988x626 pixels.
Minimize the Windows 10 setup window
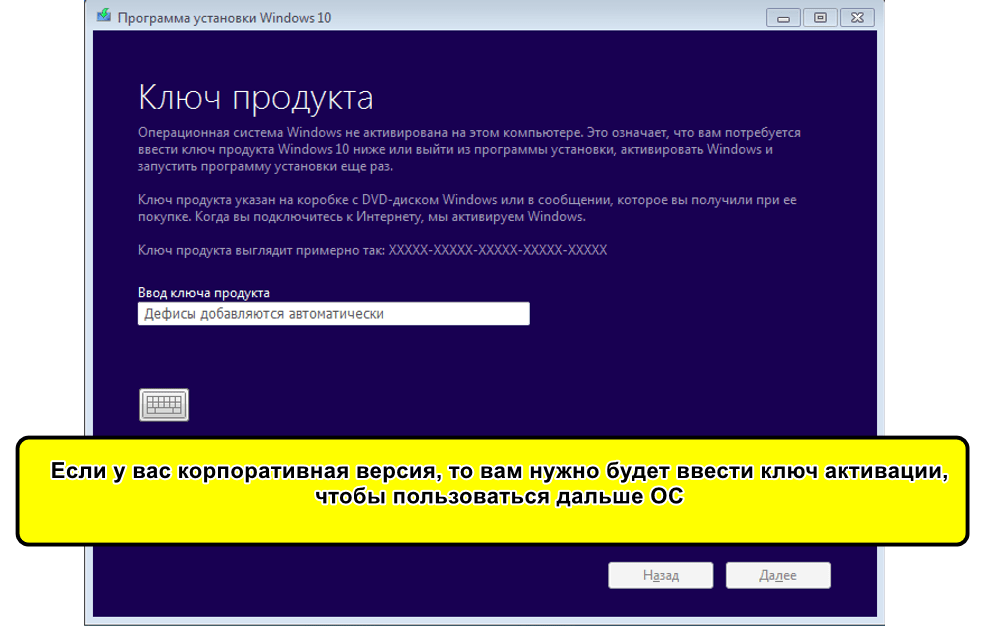coord(783,17)
